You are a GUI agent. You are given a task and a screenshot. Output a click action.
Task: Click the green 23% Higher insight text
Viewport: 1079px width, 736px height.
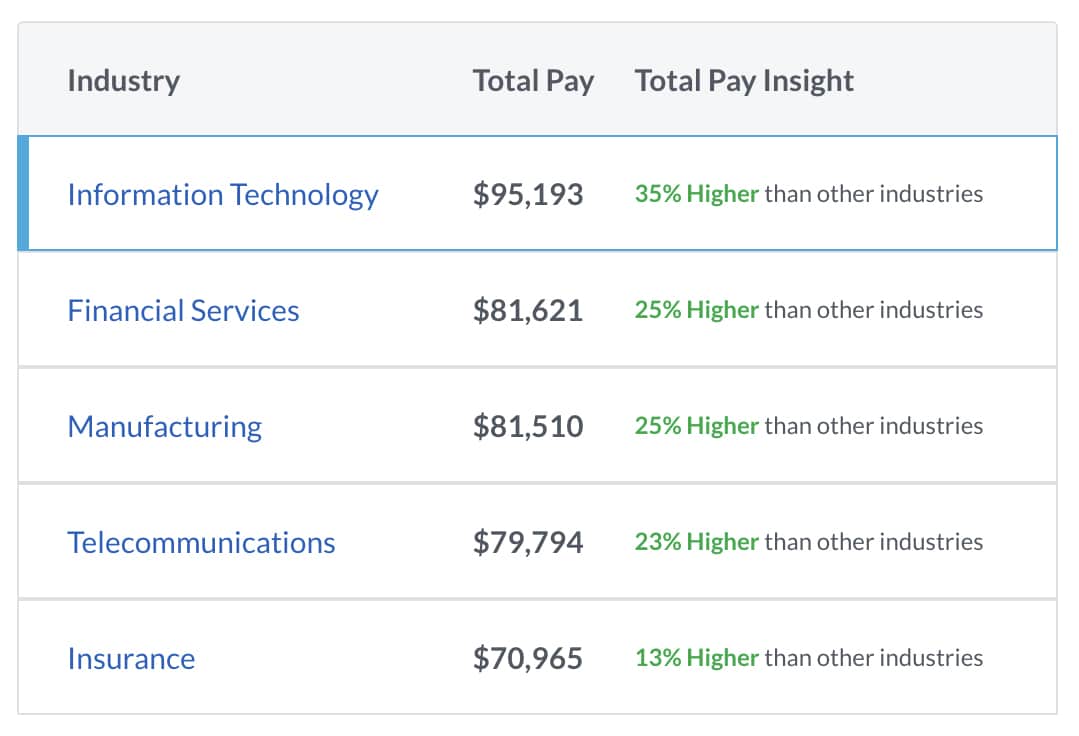[696, 542]
